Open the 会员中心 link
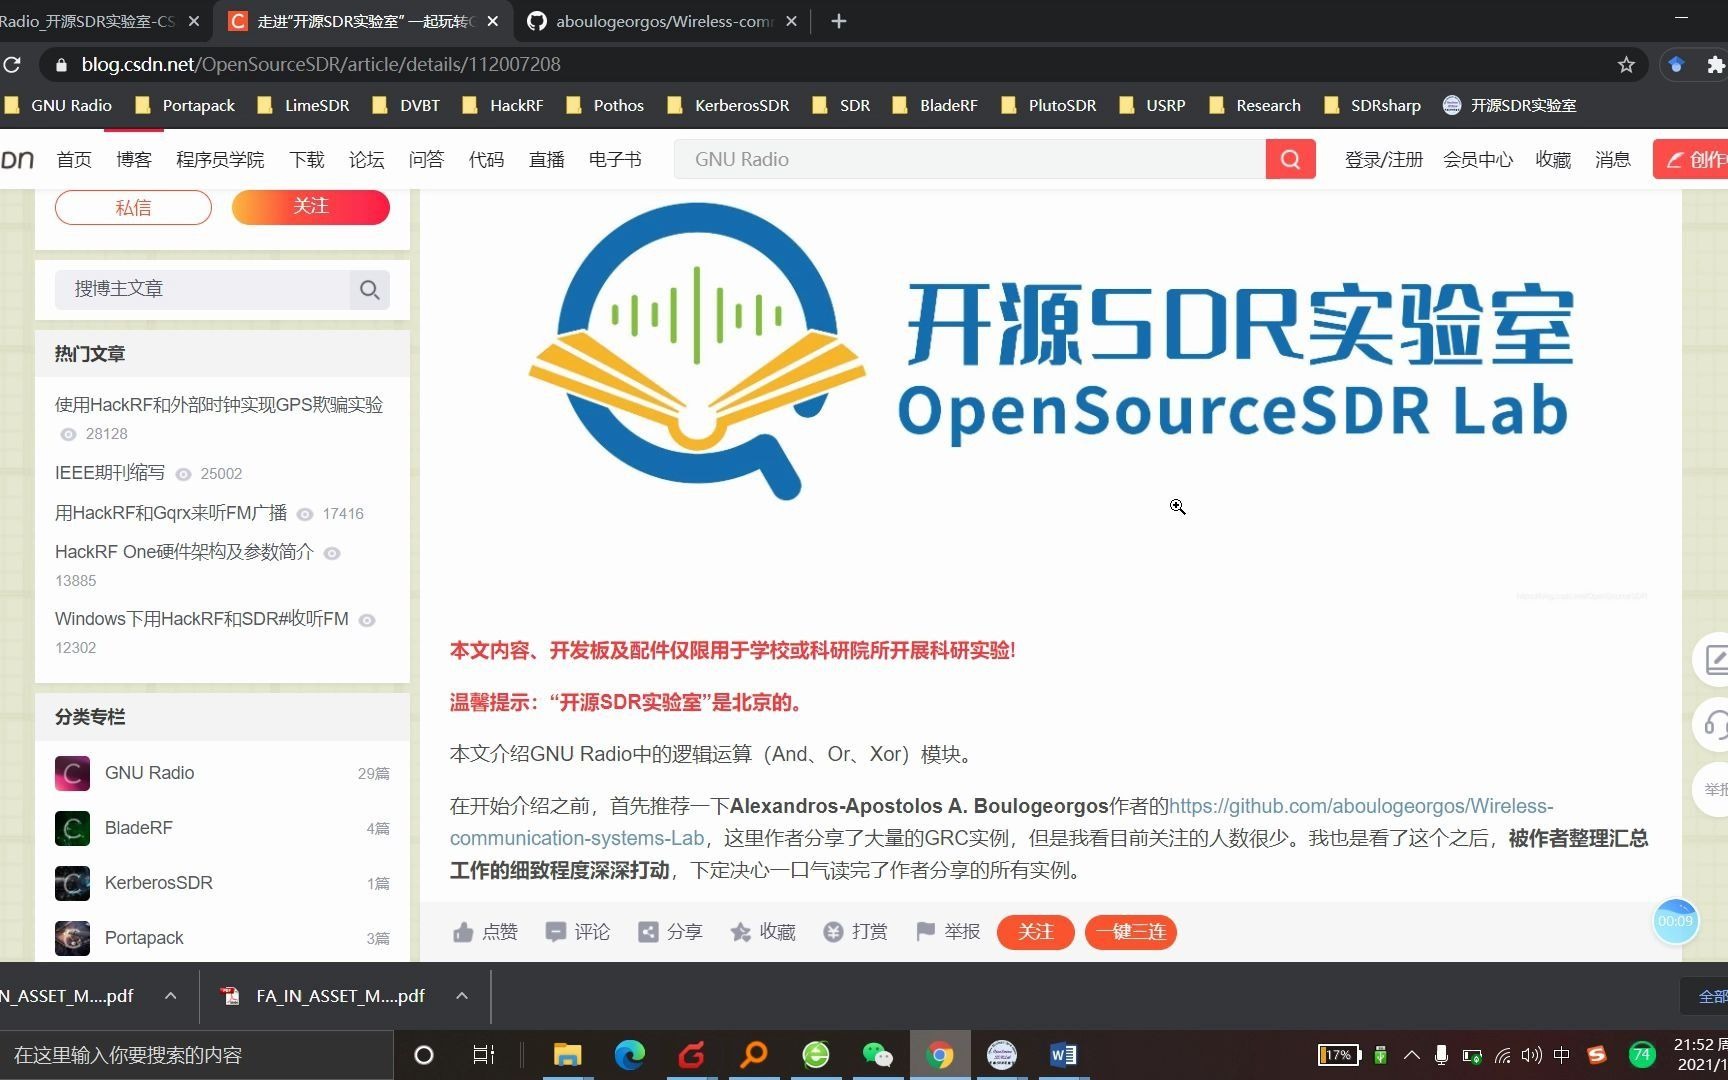The width and height of the screenshot is (1728, 1080). tap(1478, 159)
